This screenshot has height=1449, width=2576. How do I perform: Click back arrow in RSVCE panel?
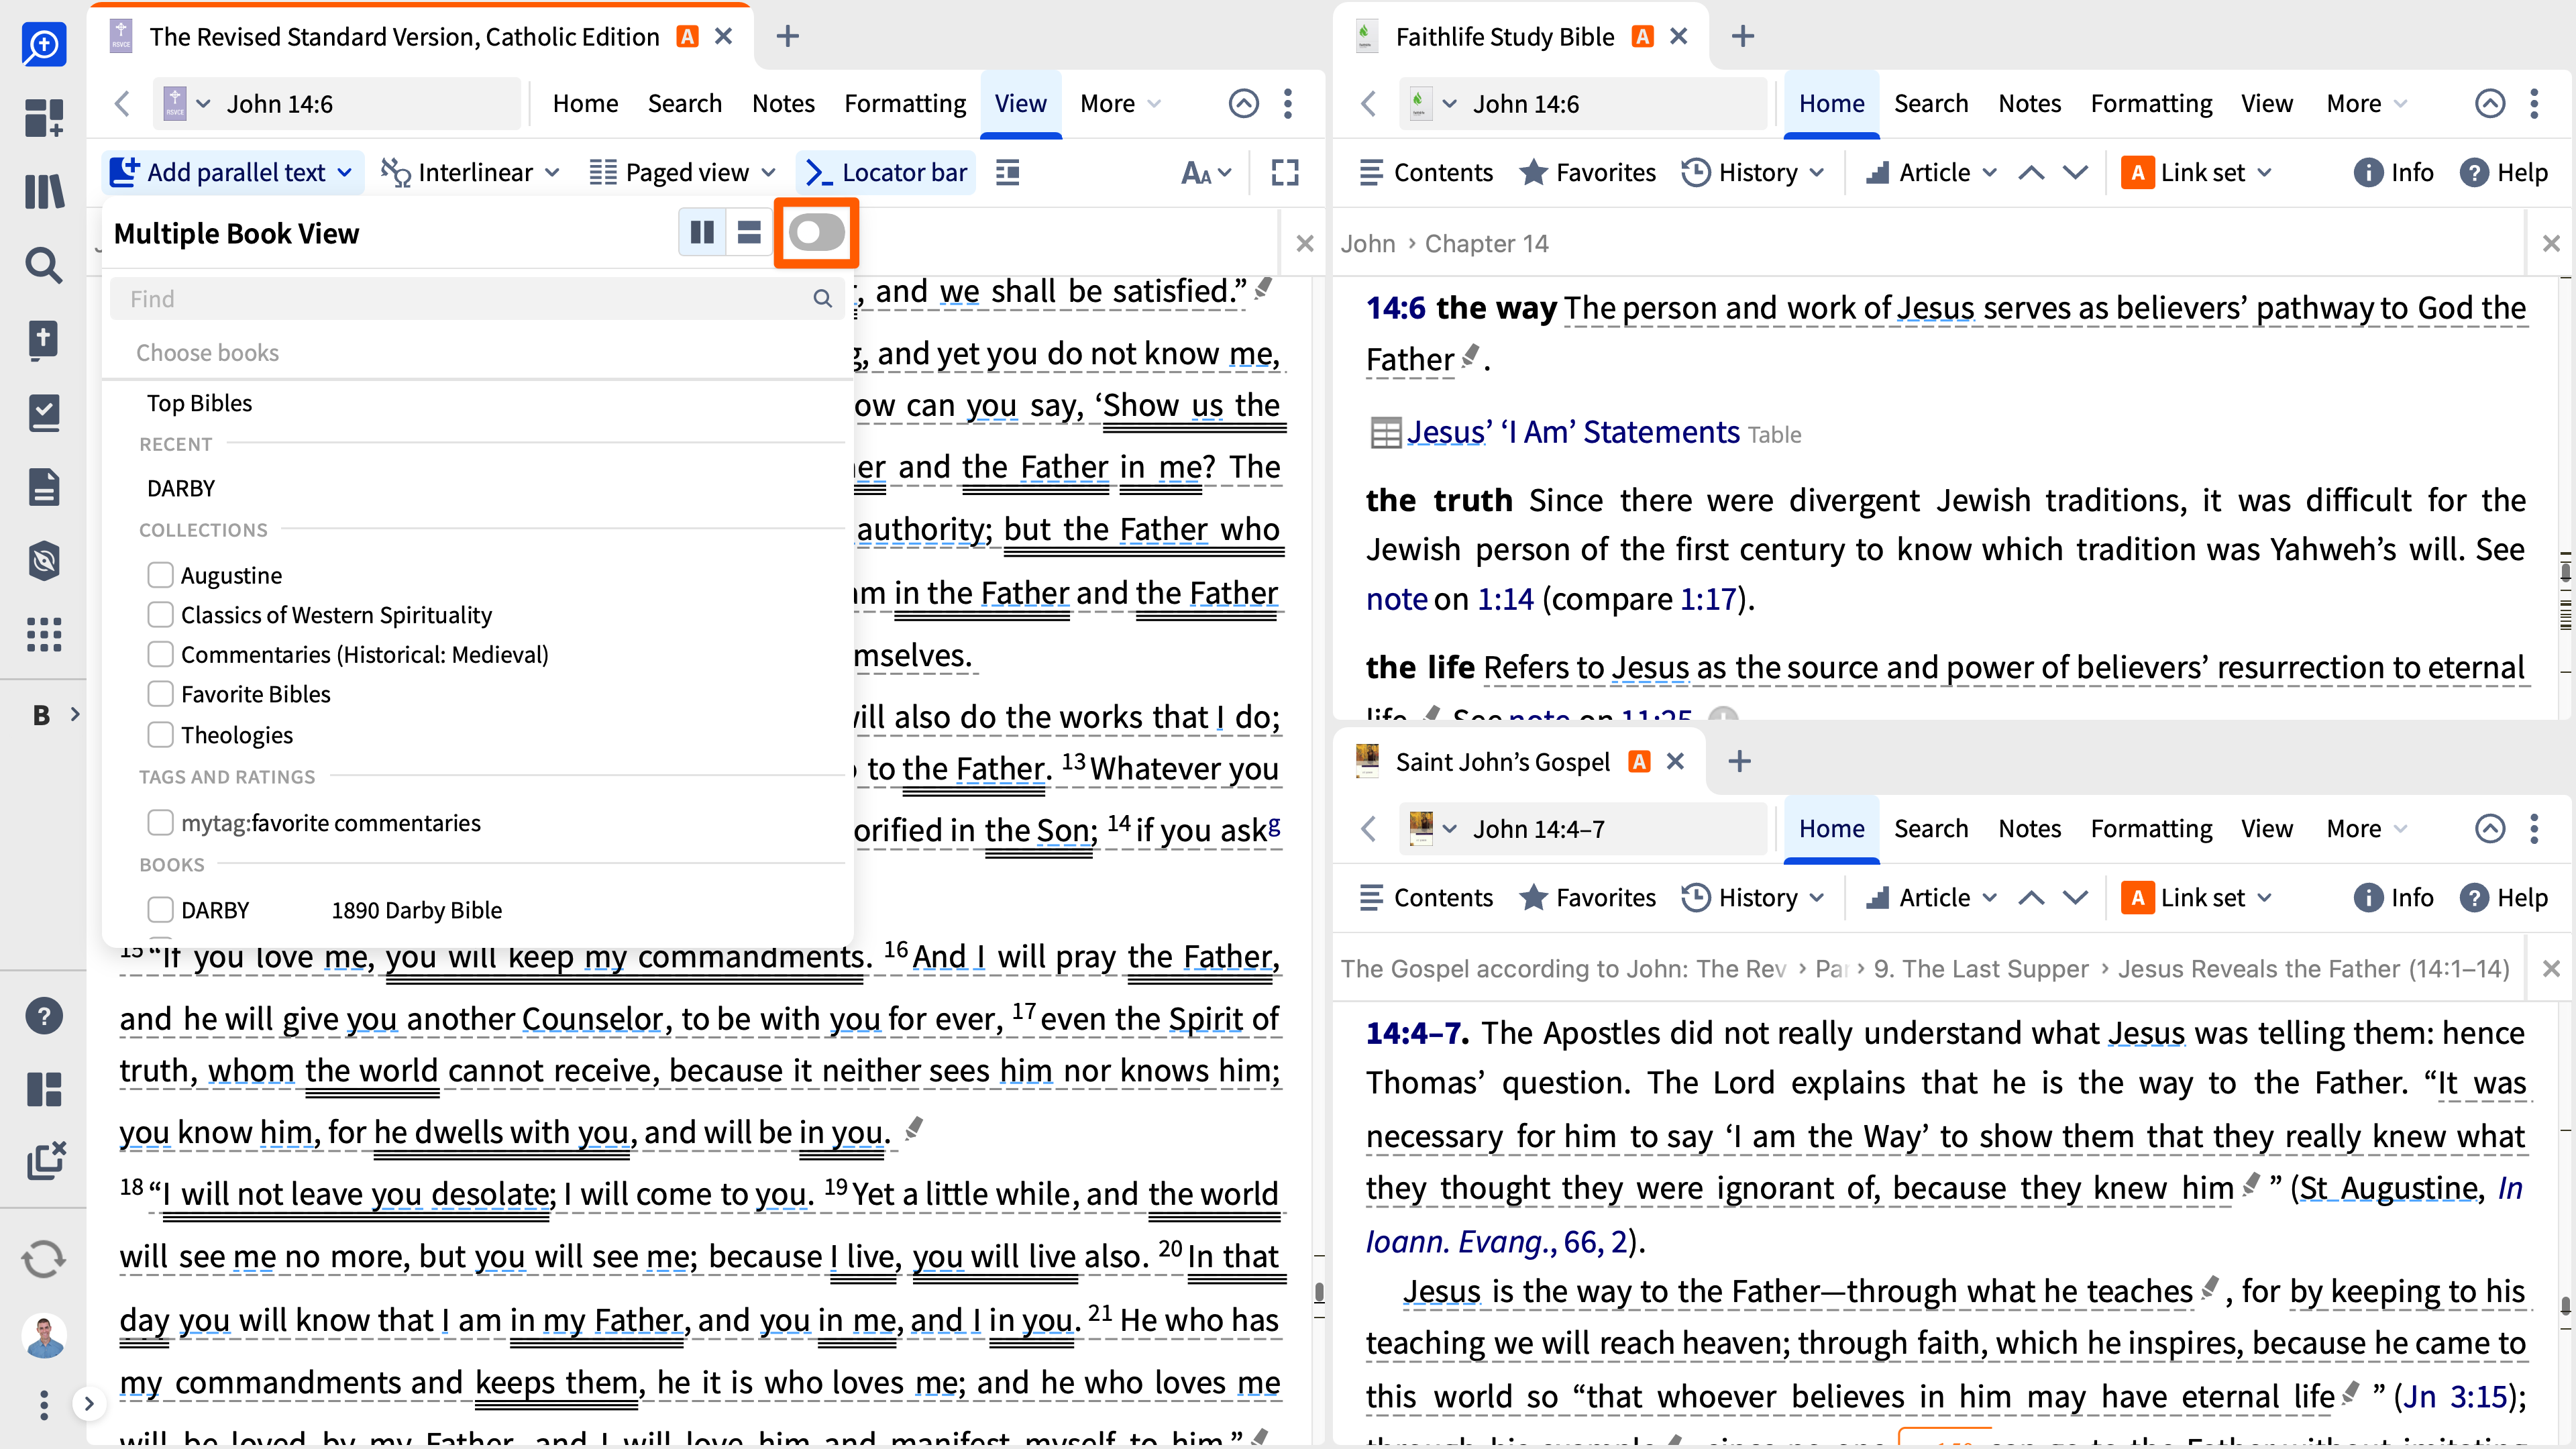tap(122, 104)
